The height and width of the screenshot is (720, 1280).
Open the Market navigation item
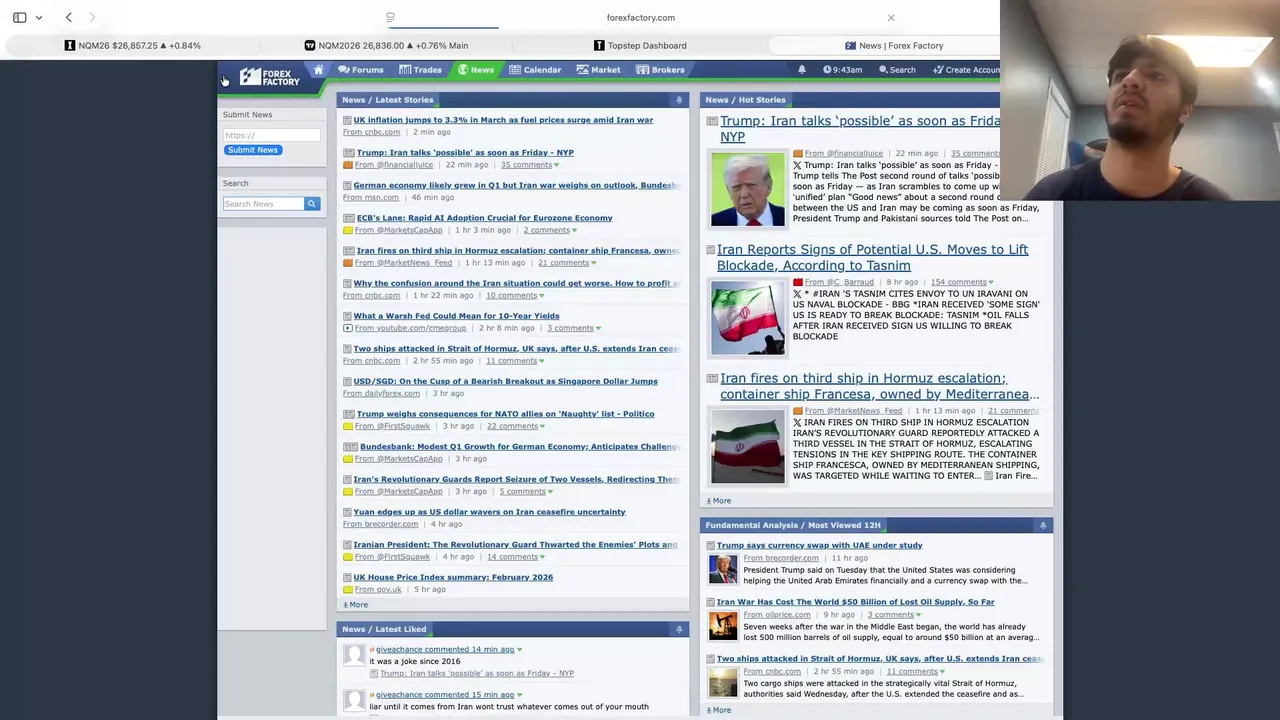pos(598,70)
